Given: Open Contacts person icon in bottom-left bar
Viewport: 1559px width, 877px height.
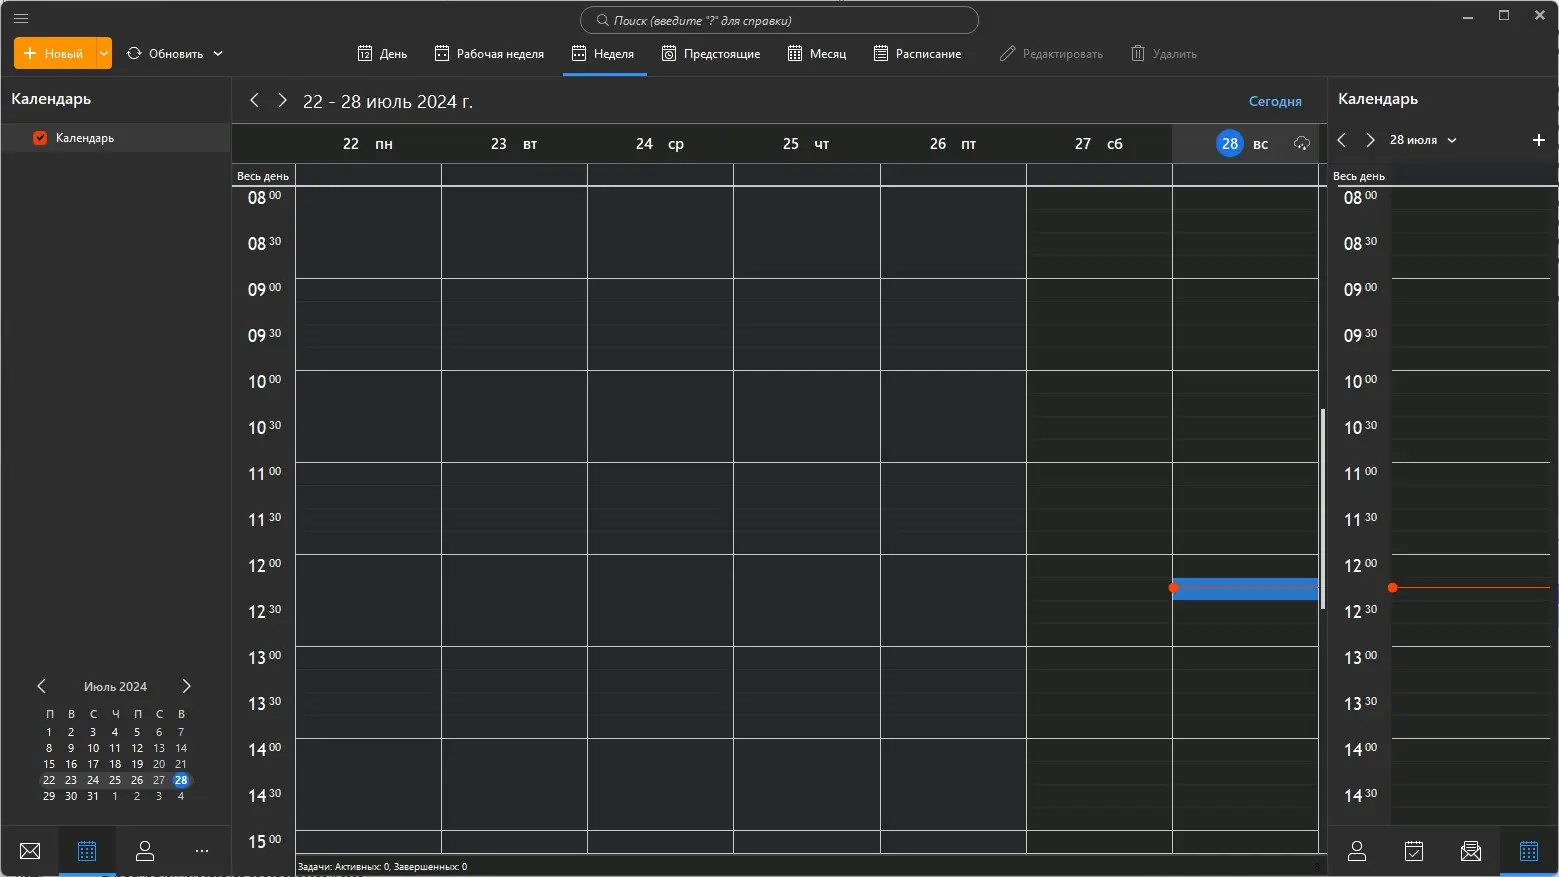Looking at the screenshot, I should coord(145,851).
